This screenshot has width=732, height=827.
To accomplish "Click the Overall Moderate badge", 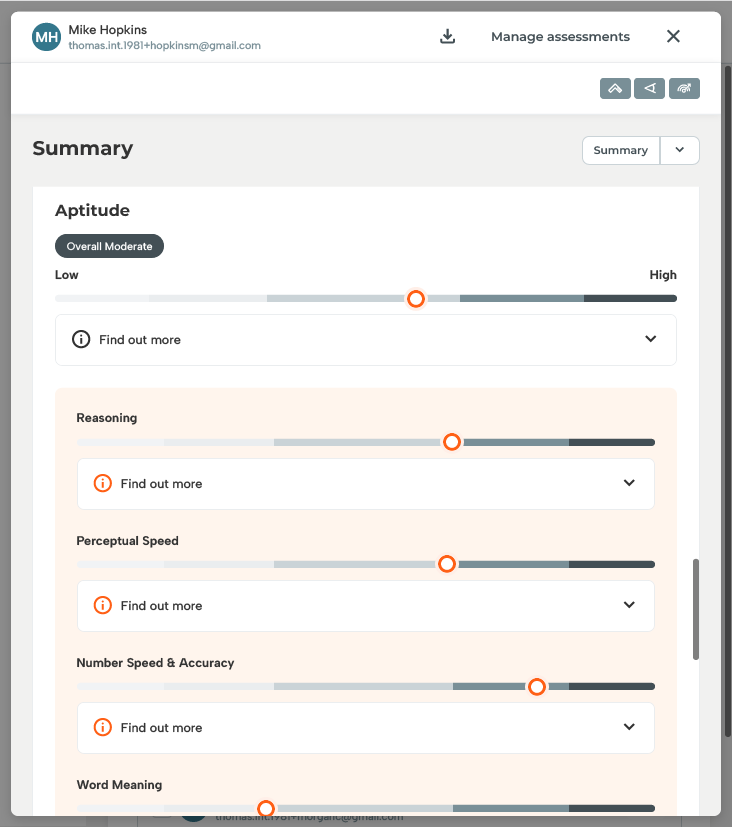I will click(x=109, y=246).
